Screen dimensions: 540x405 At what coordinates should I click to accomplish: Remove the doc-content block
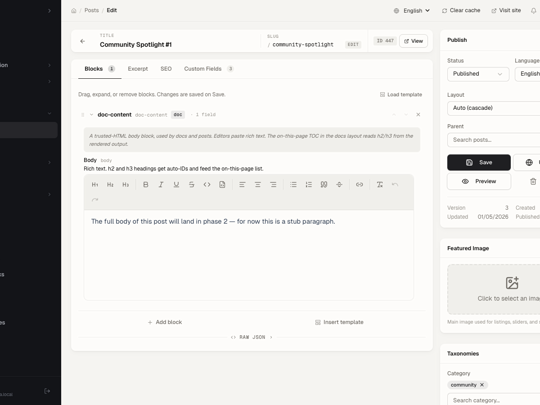pyautogui.click(x=418, y=115)
